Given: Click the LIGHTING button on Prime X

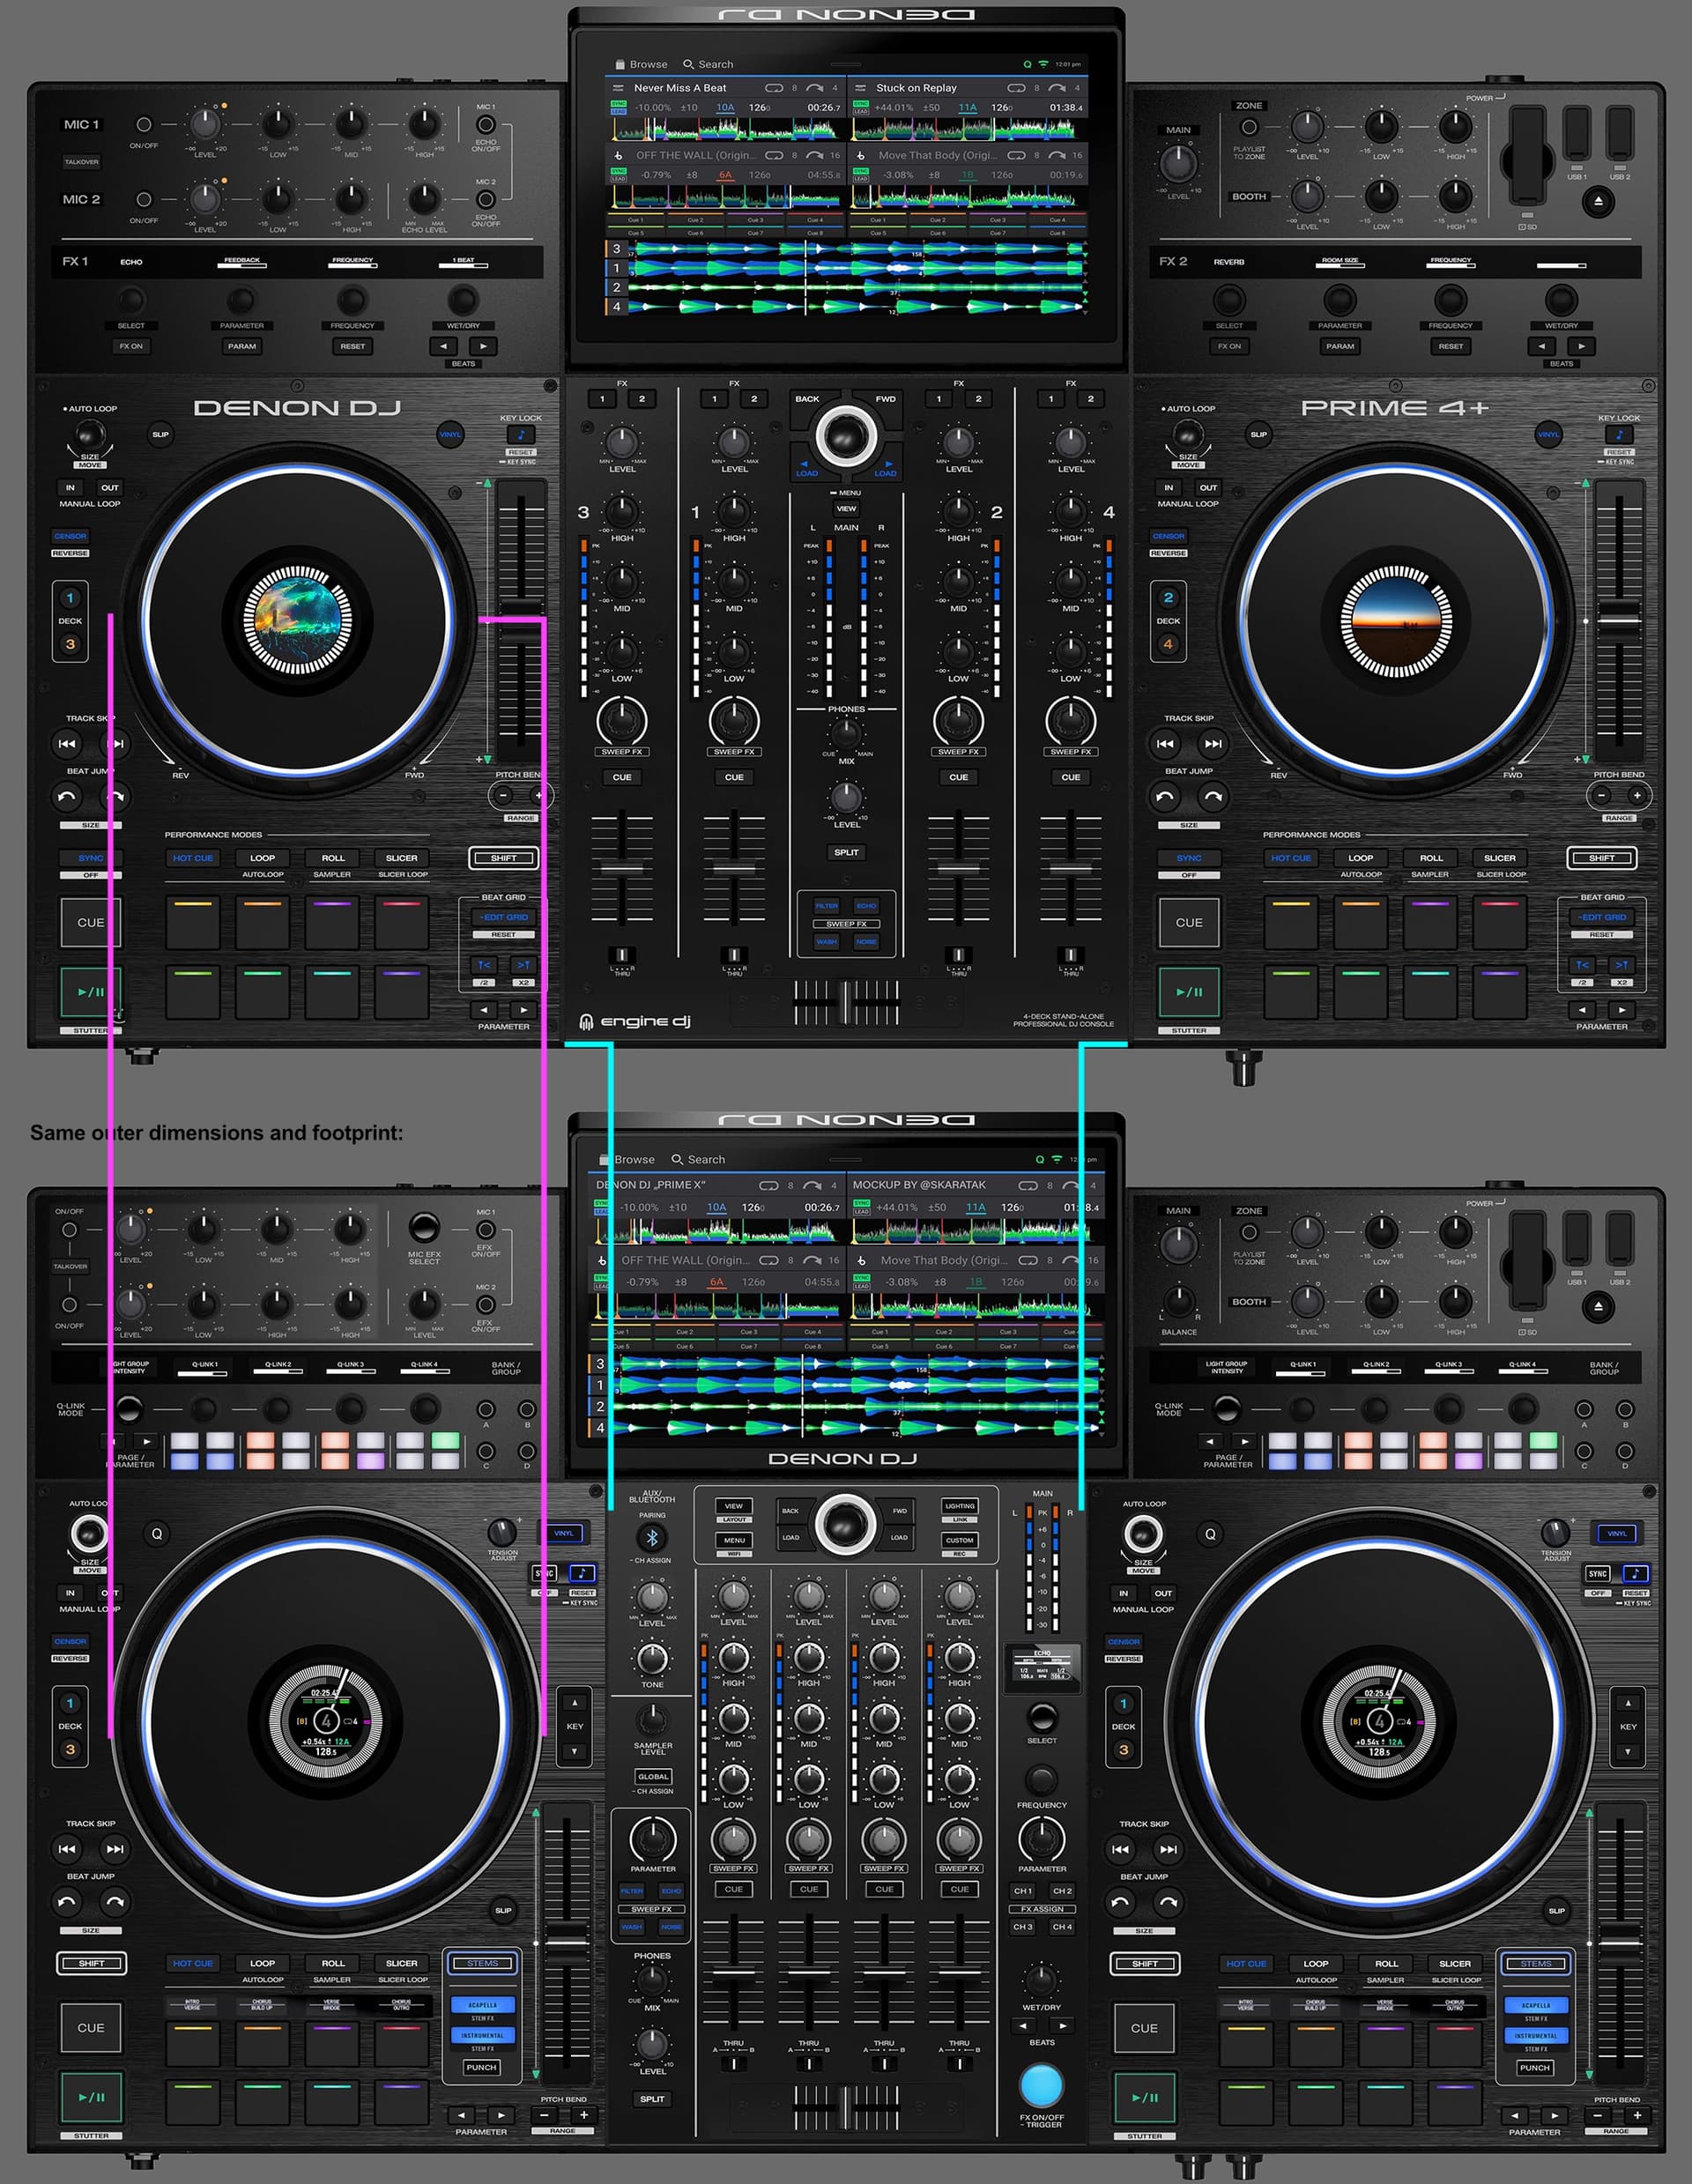Looking at the screenshot, I should [x=959, y=1506].
